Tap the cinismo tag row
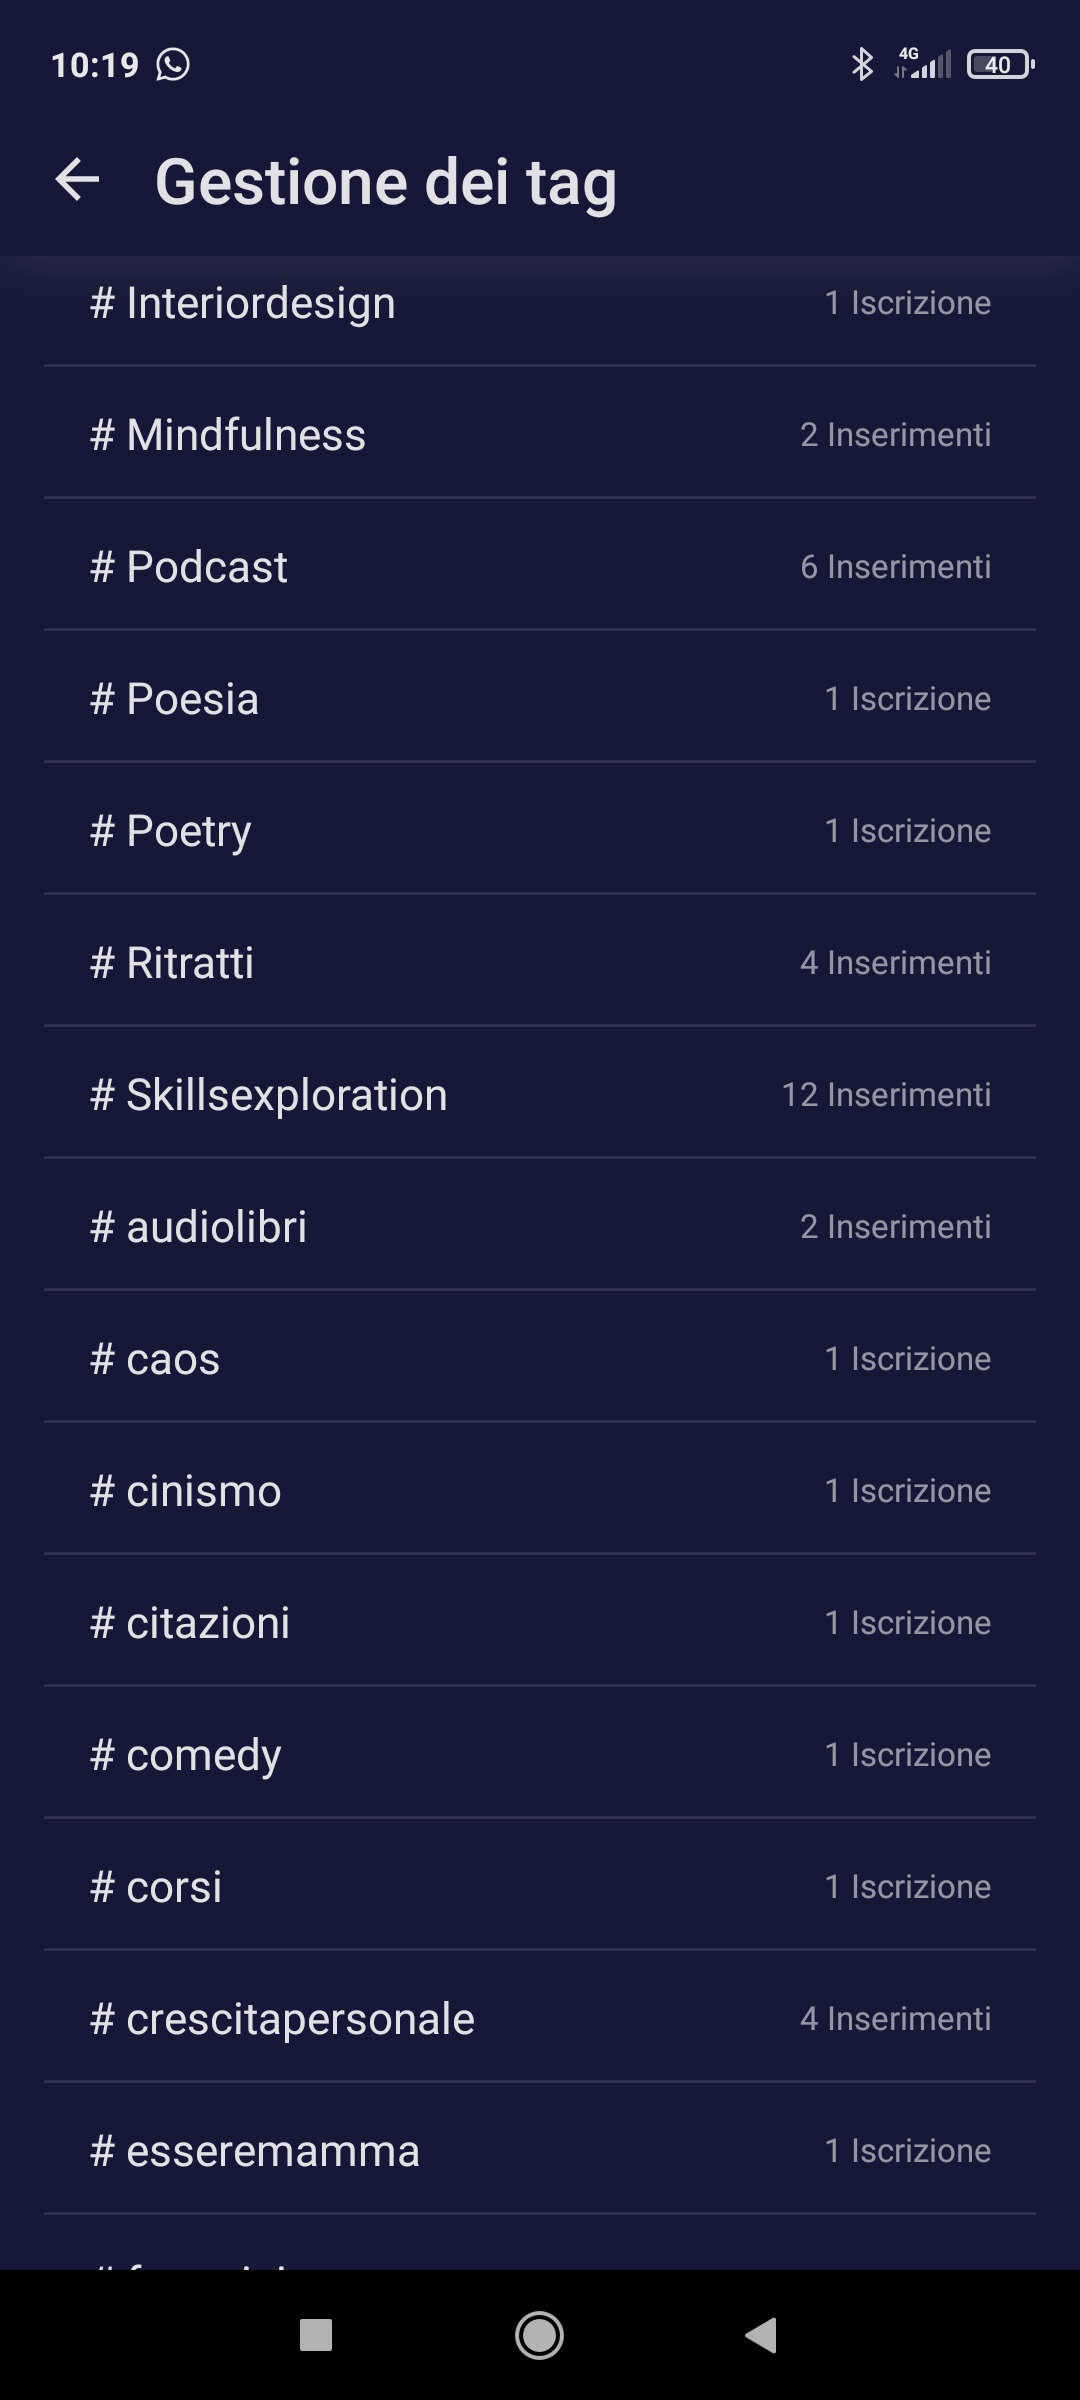This screenshot has height=2400, width=1080. pyautogui.click(x=540, y=1491)
